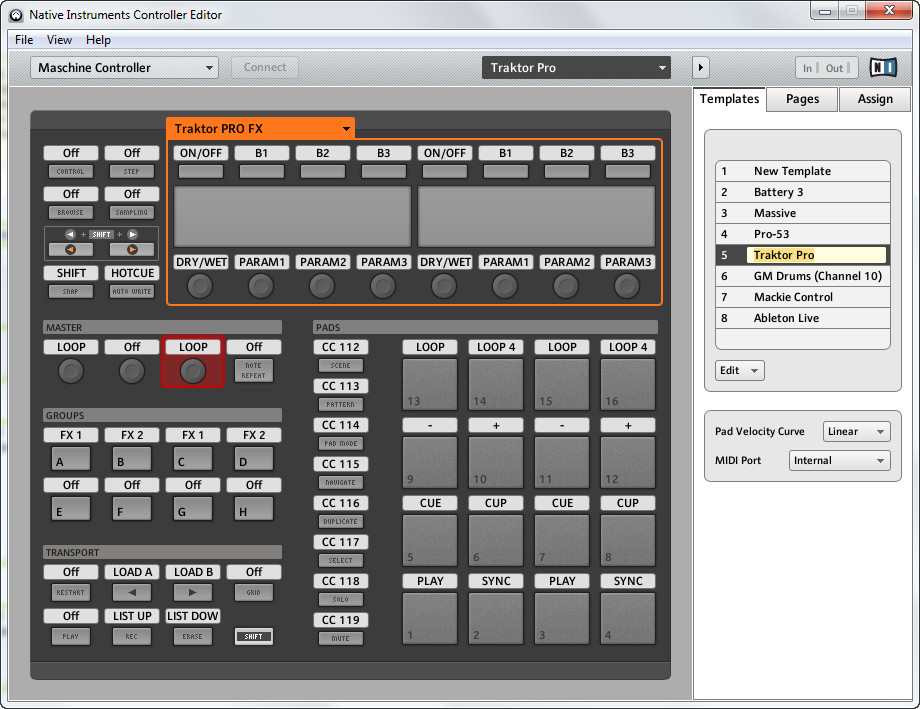
Task: Toggle the MUTE button under CC 119
Action: [340, 638]
